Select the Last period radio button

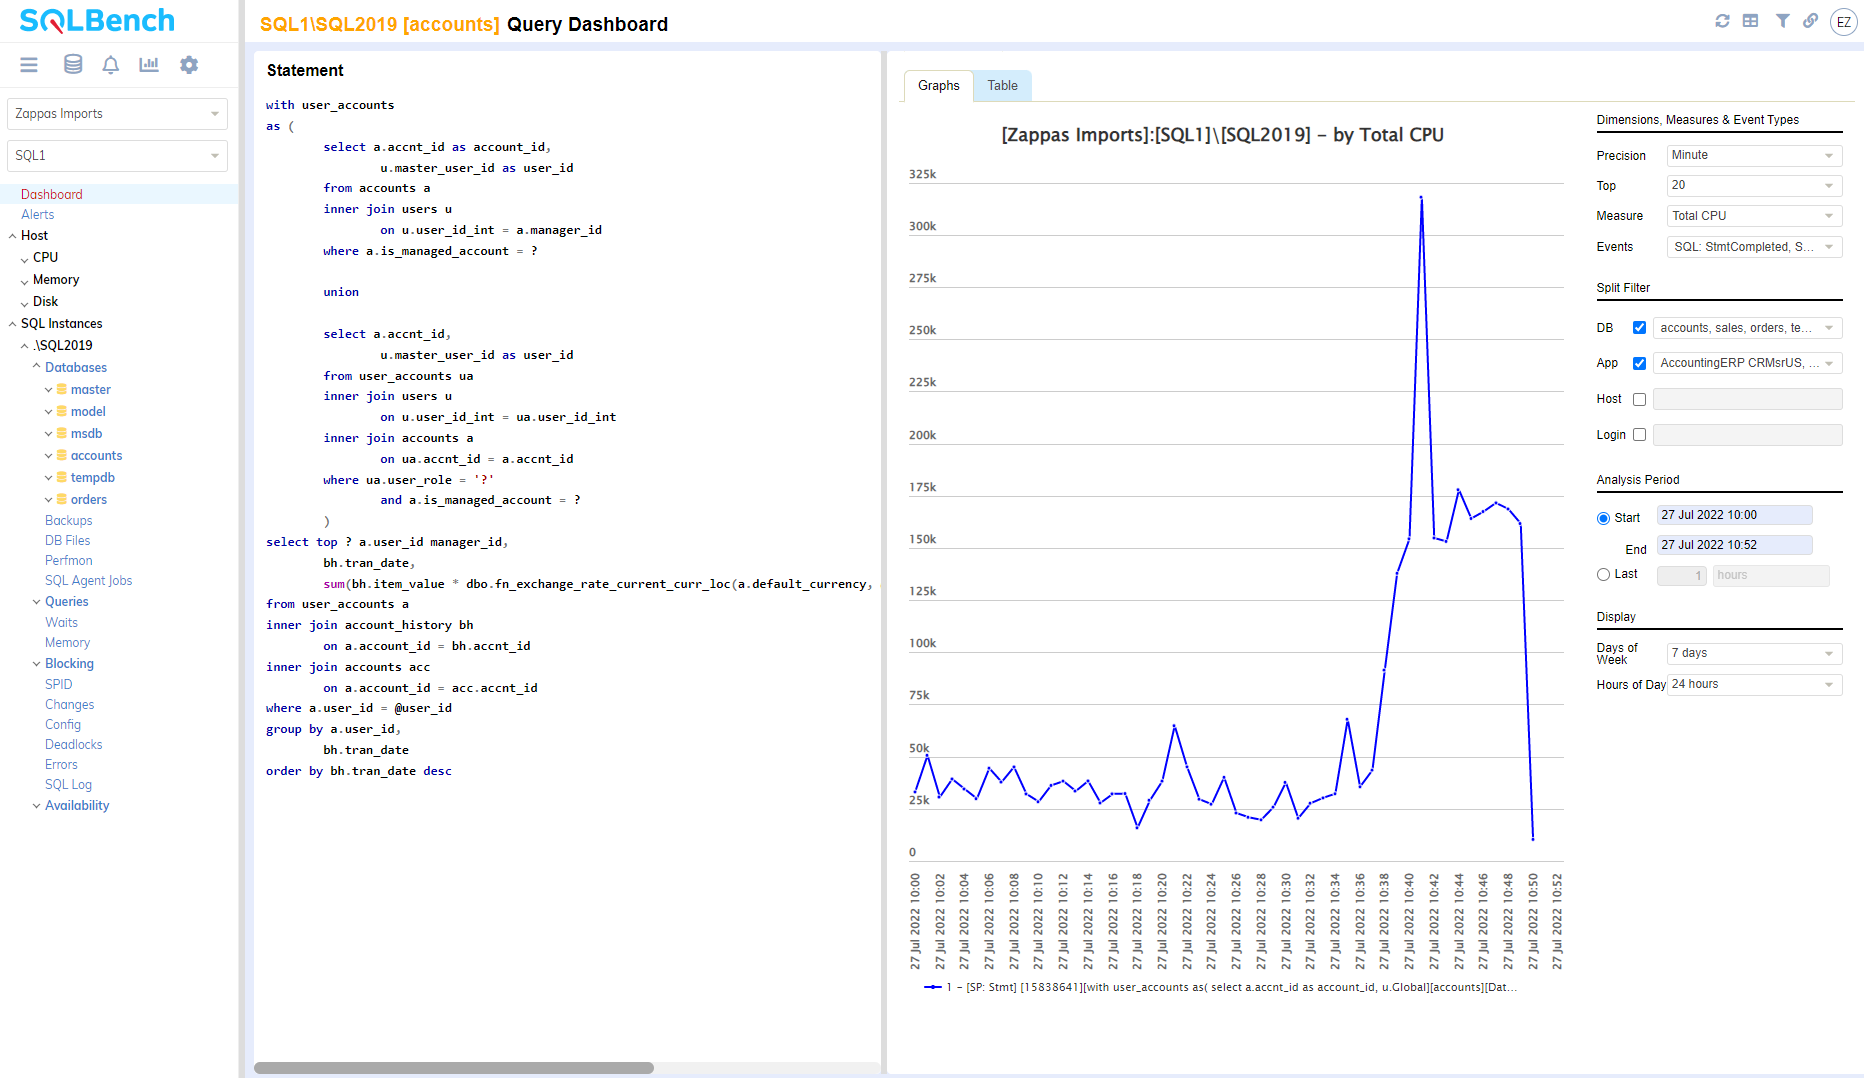tap(1604, 575)
